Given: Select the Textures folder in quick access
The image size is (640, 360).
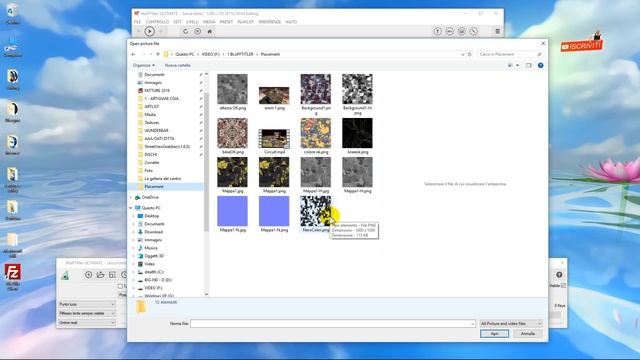Looking at the screenshot, I should 151,122.
